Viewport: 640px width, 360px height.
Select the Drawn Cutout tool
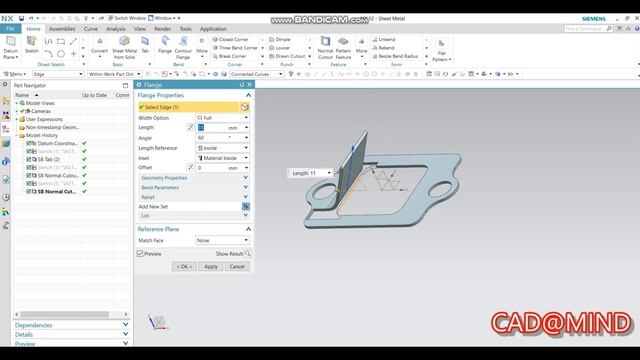287,56
